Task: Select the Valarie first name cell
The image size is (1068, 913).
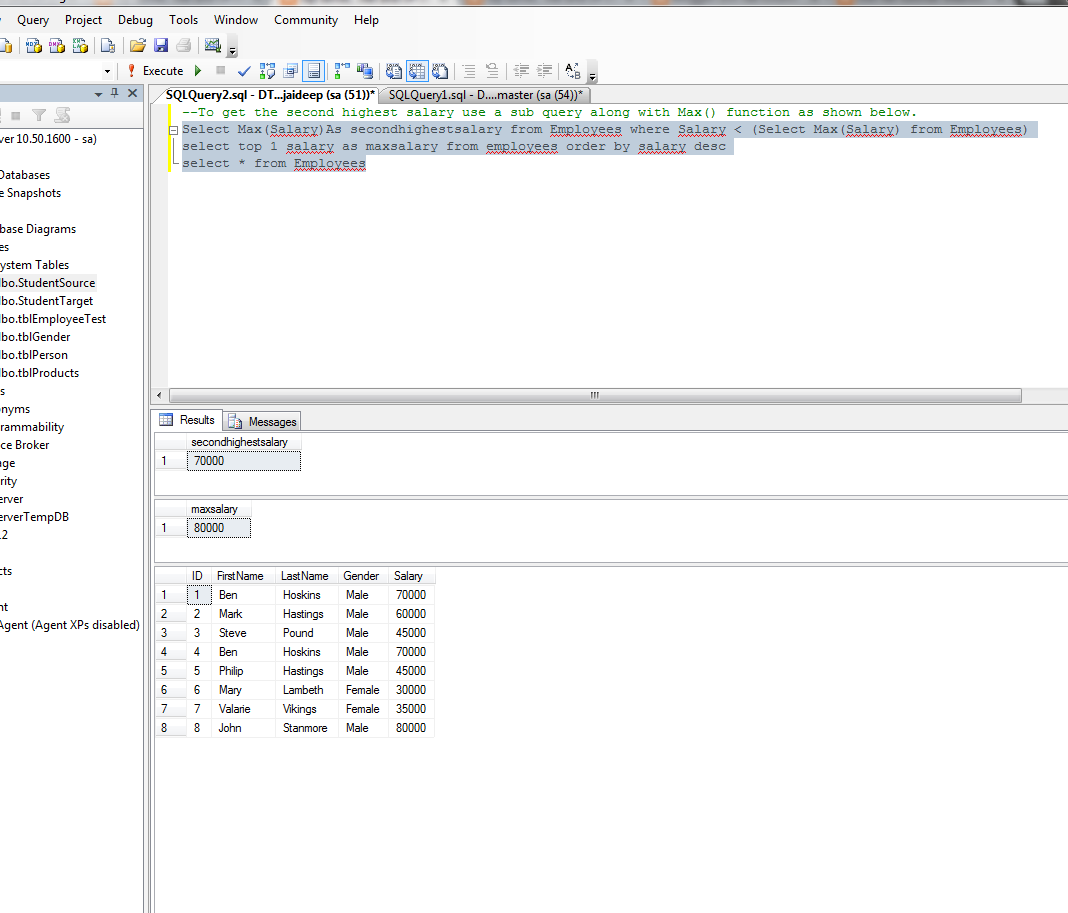Action: pos(243,709)
